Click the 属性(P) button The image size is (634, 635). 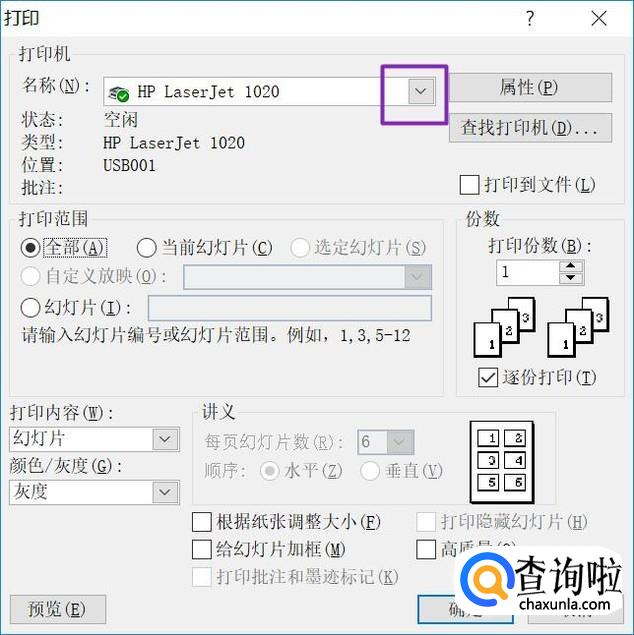click(x=530, y=87)
